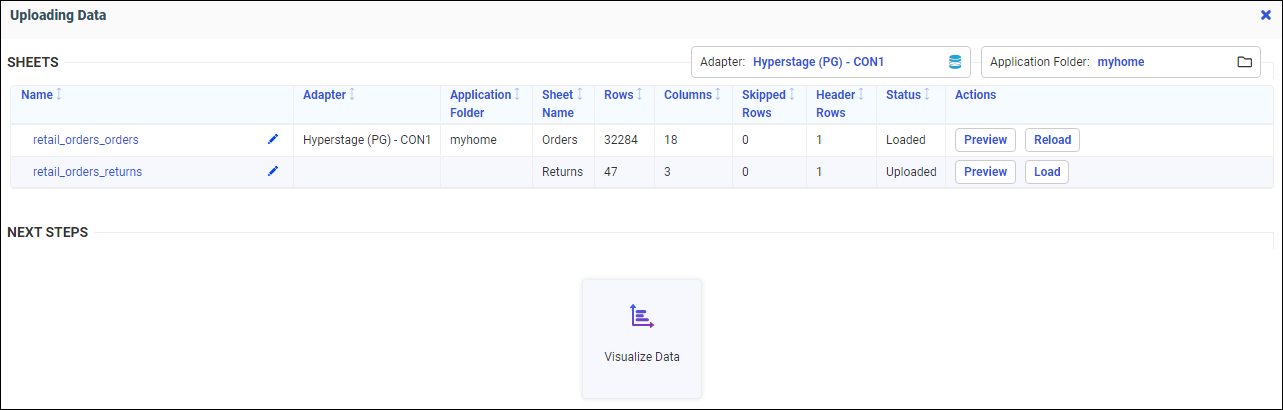This screenshot has width=1283, height=410.
Task: Edit name of retail_orders_returns with pencil icon
Action: [x=273, y=172]
